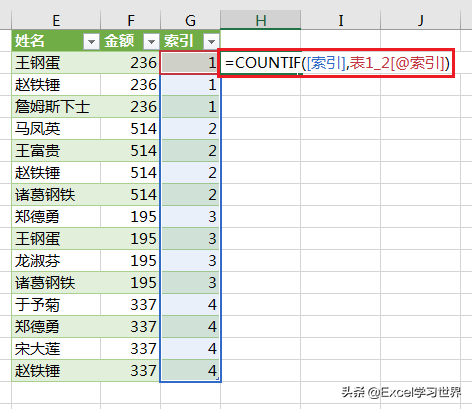The image size is (472, 409).
Task: Click the 金额 table header cell text
Action: point(119,41)
